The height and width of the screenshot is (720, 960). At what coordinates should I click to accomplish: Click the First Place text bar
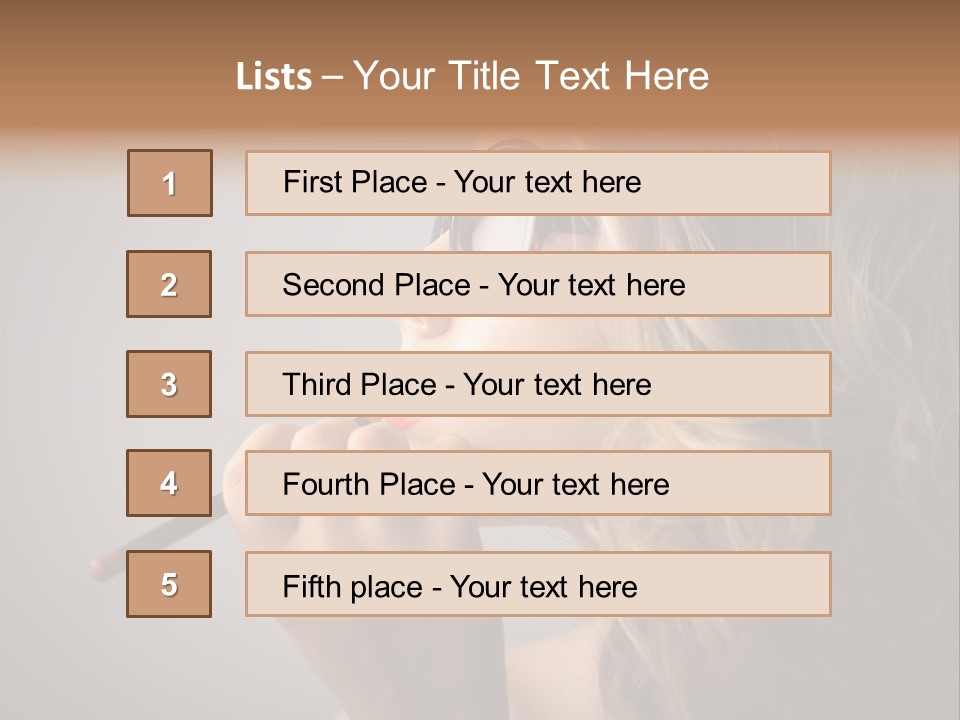point(538,183)
